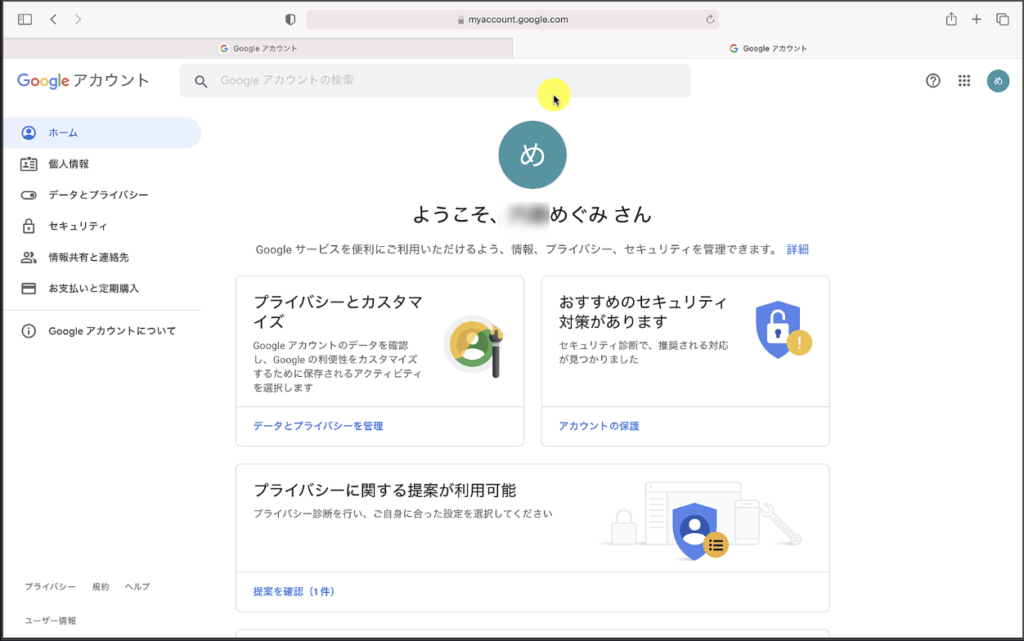
Task: Click the privacy customization illustration icon
Action: tap(475, 346)
